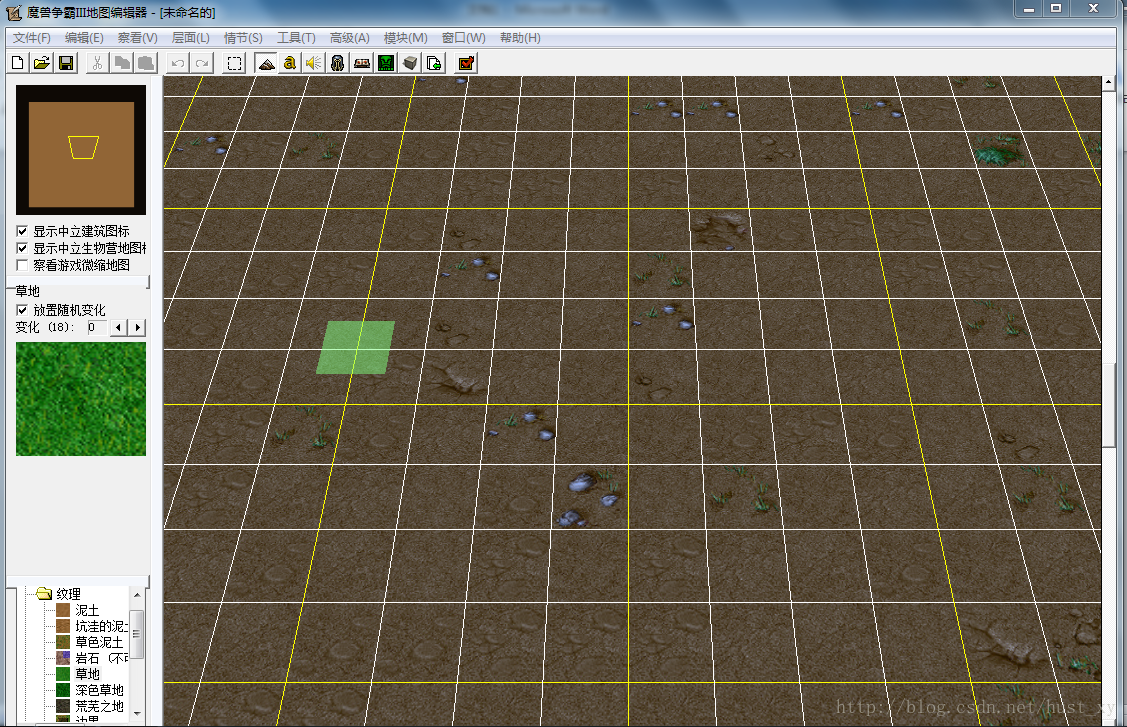Click the 纹理 folder icon in the tree

click(x=45, y=593)
